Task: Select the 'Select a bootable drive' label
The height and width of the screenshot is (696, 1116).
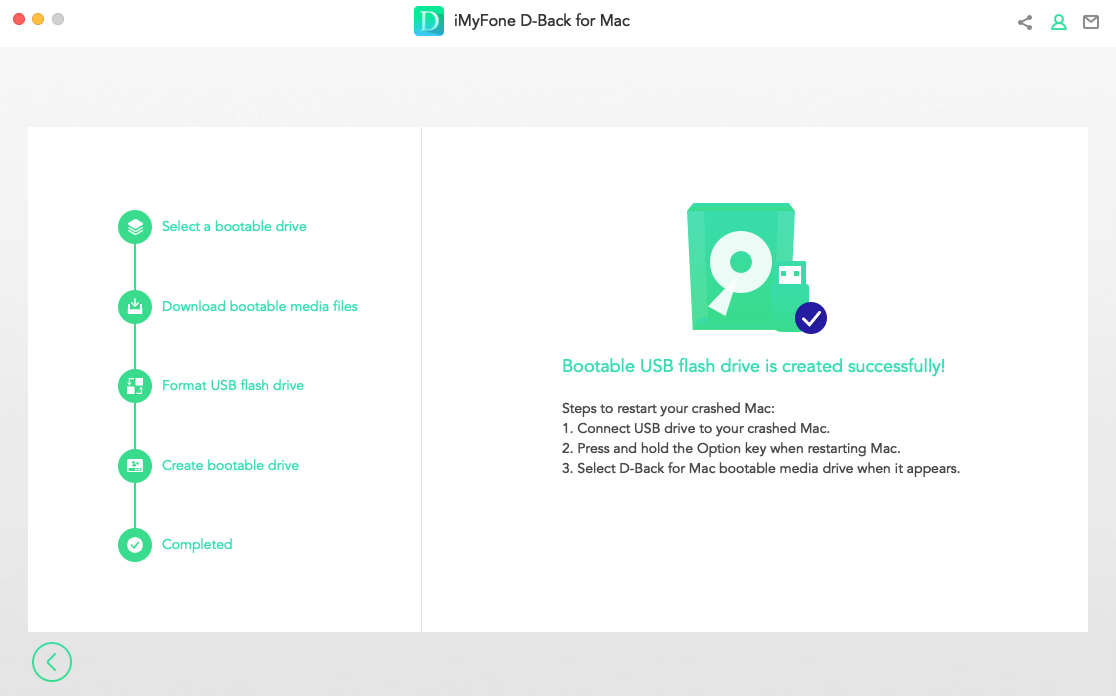Action: [x=234, y=226]
